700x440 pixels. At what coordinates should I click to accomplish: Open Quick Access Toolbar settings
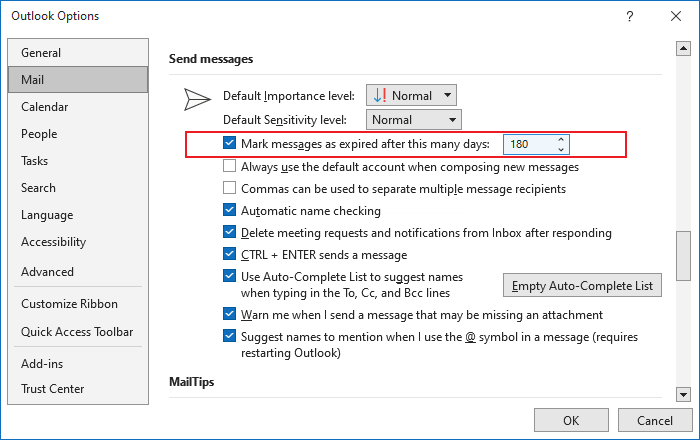pyautogui.click(x=78, y=332)
